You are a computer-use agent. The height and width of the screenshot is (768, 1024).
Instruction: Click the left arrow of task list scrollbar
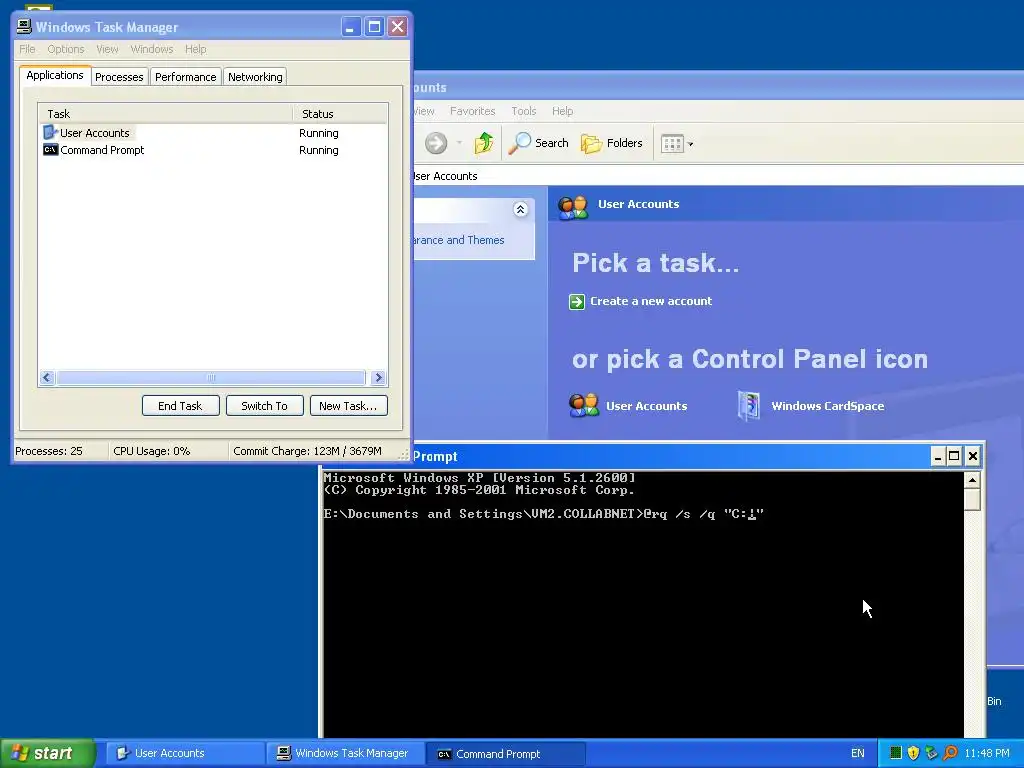(x=47, y=377)
